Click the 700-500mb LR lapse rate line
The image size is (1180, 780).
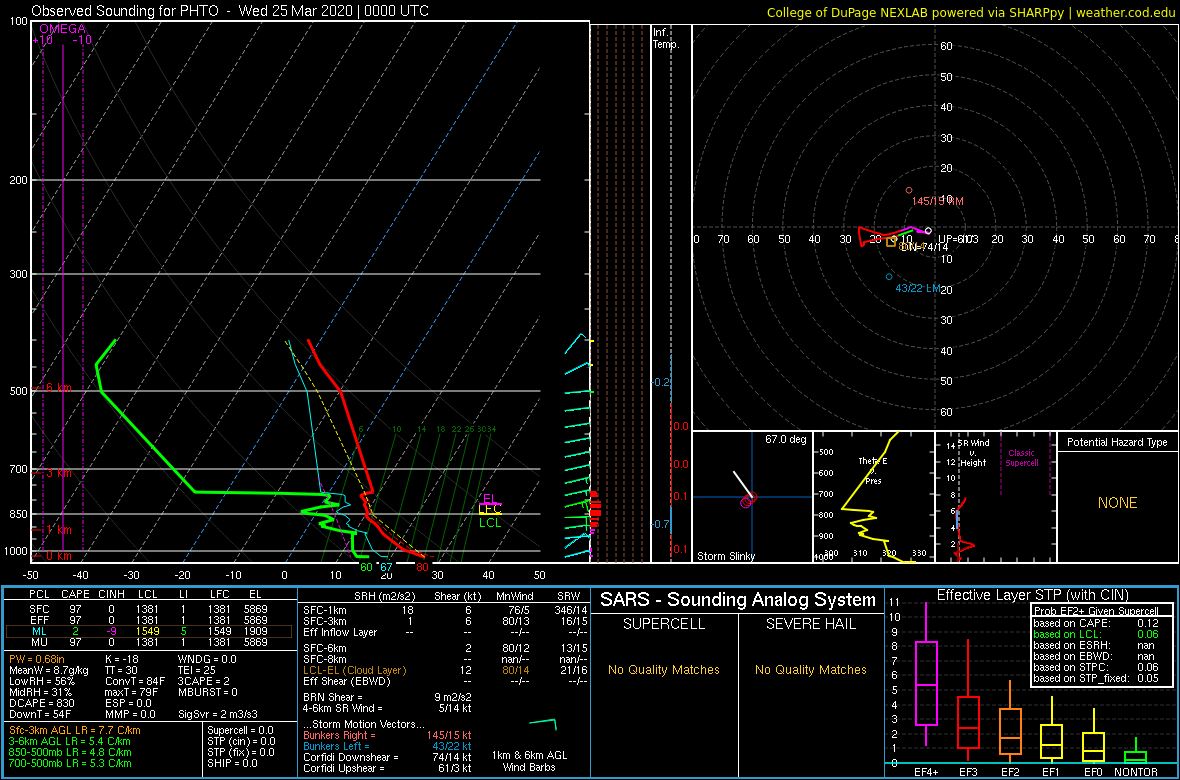click(70, 763)
